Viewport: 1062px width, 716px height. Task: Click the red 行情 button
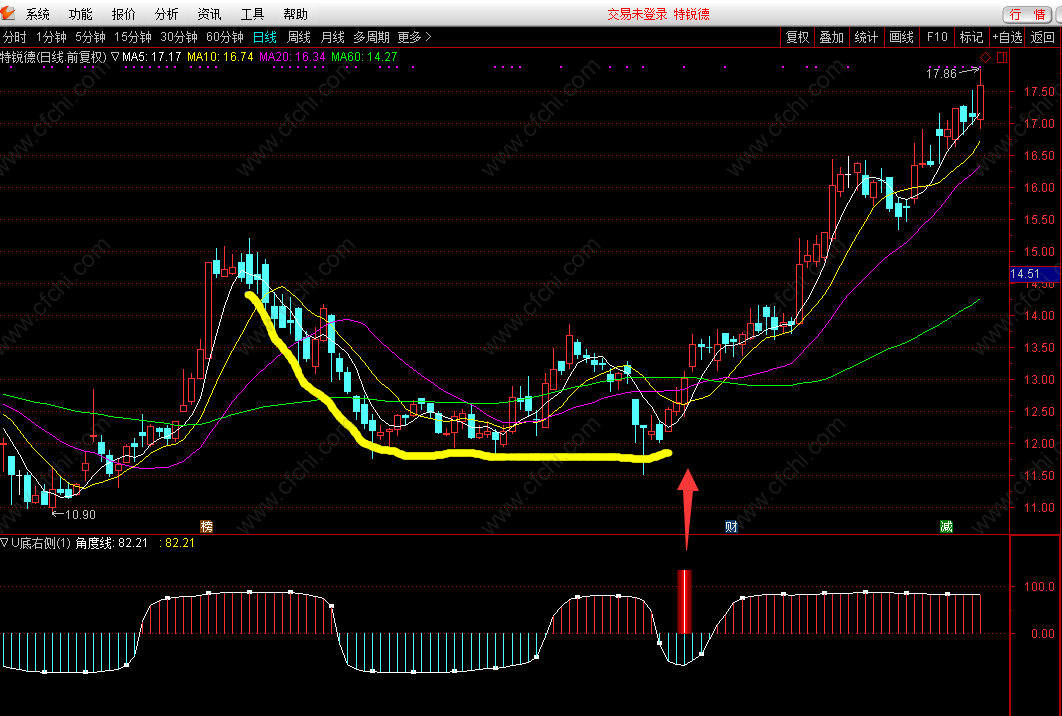1027,14
